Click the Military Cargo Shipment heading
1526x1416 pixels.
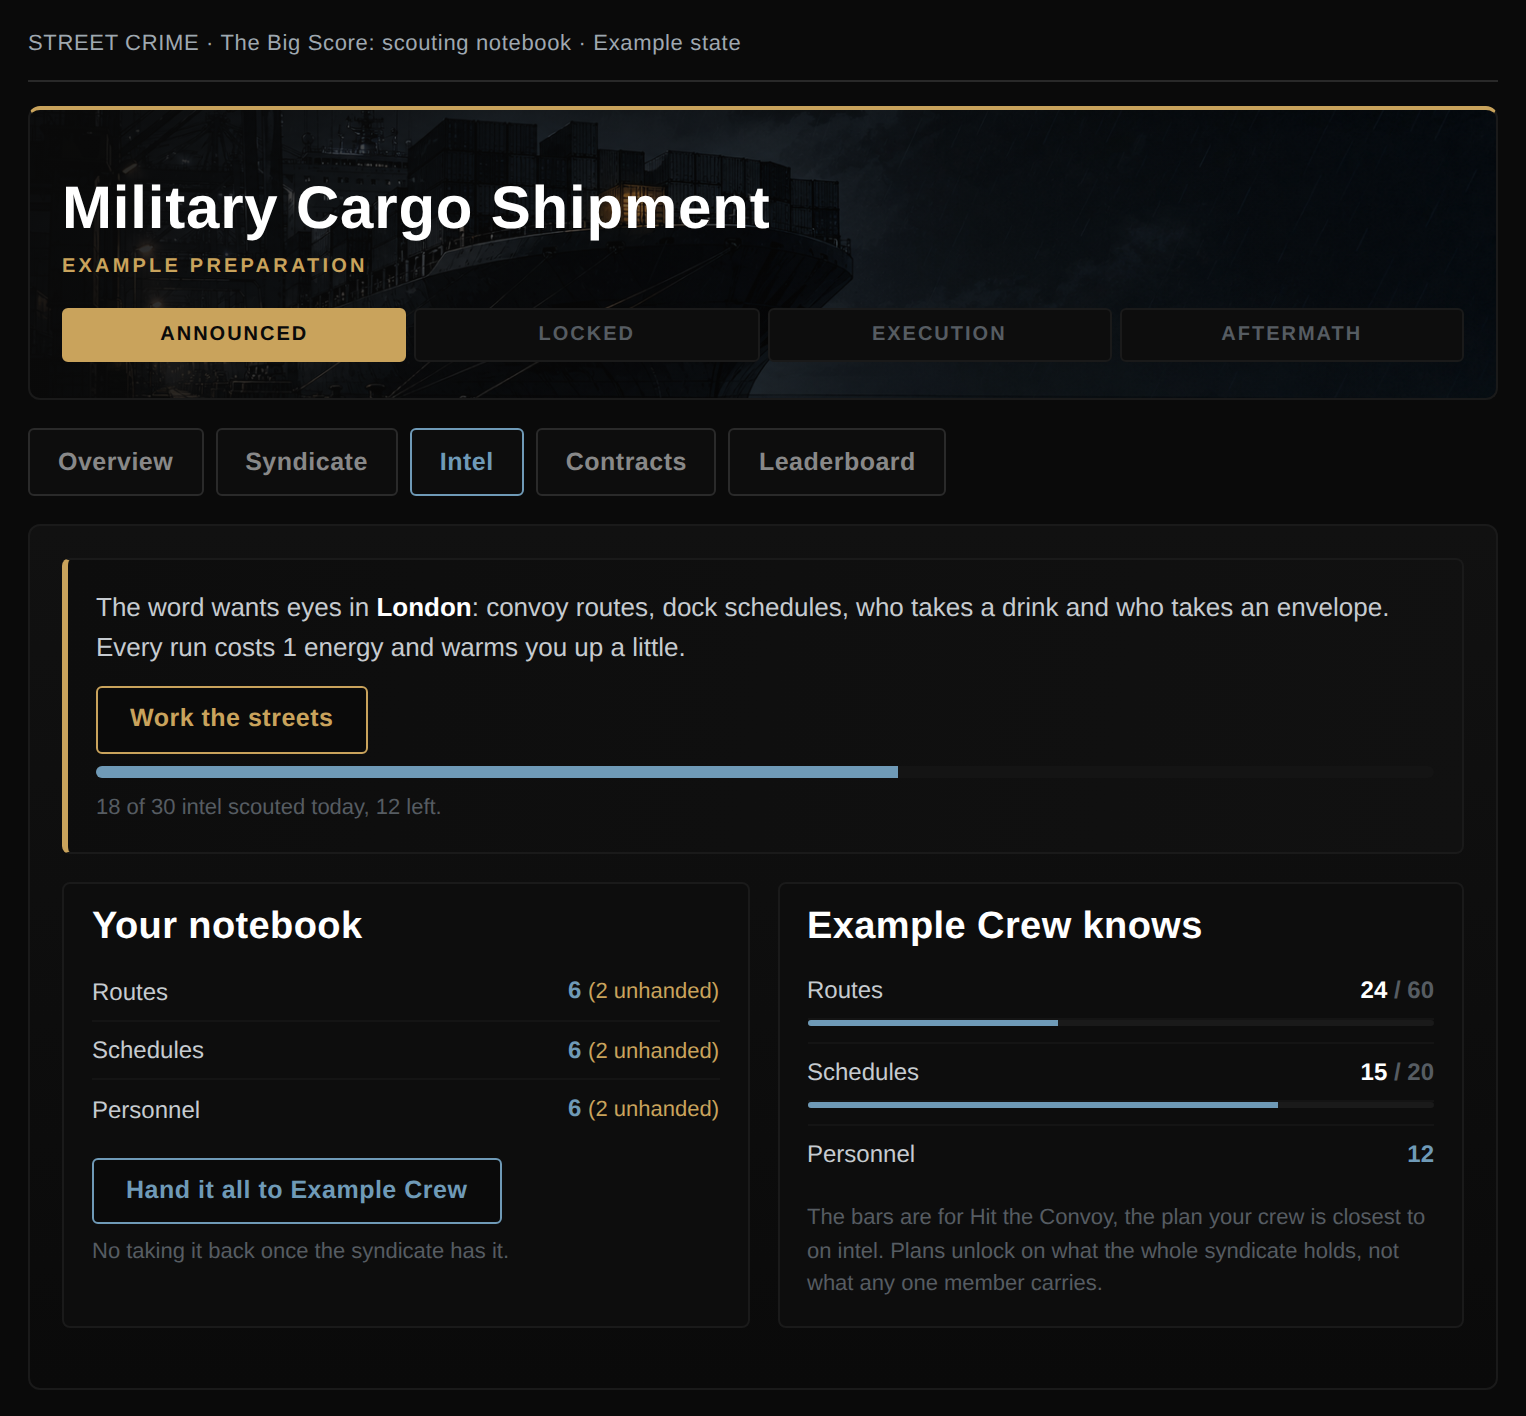pos(416,208)
